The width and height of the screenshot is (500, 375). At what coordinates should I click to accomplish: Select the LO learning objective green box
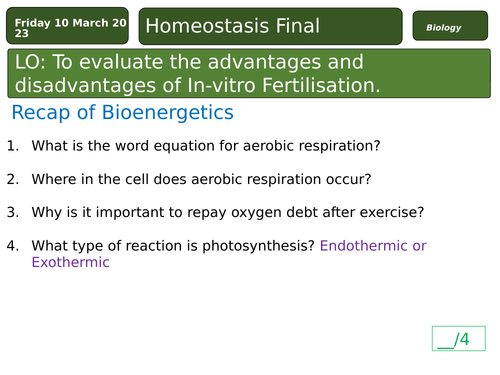coord(249,73)
